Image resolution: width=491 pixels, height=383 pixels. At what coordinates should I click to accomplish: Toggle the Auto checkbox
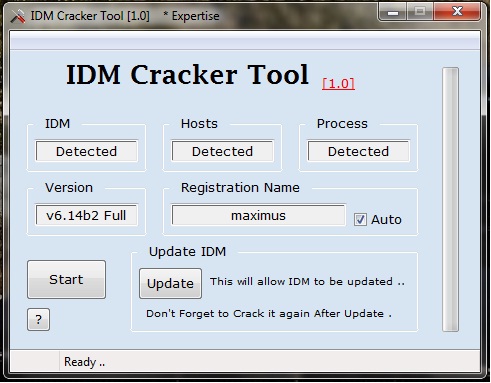360,220
